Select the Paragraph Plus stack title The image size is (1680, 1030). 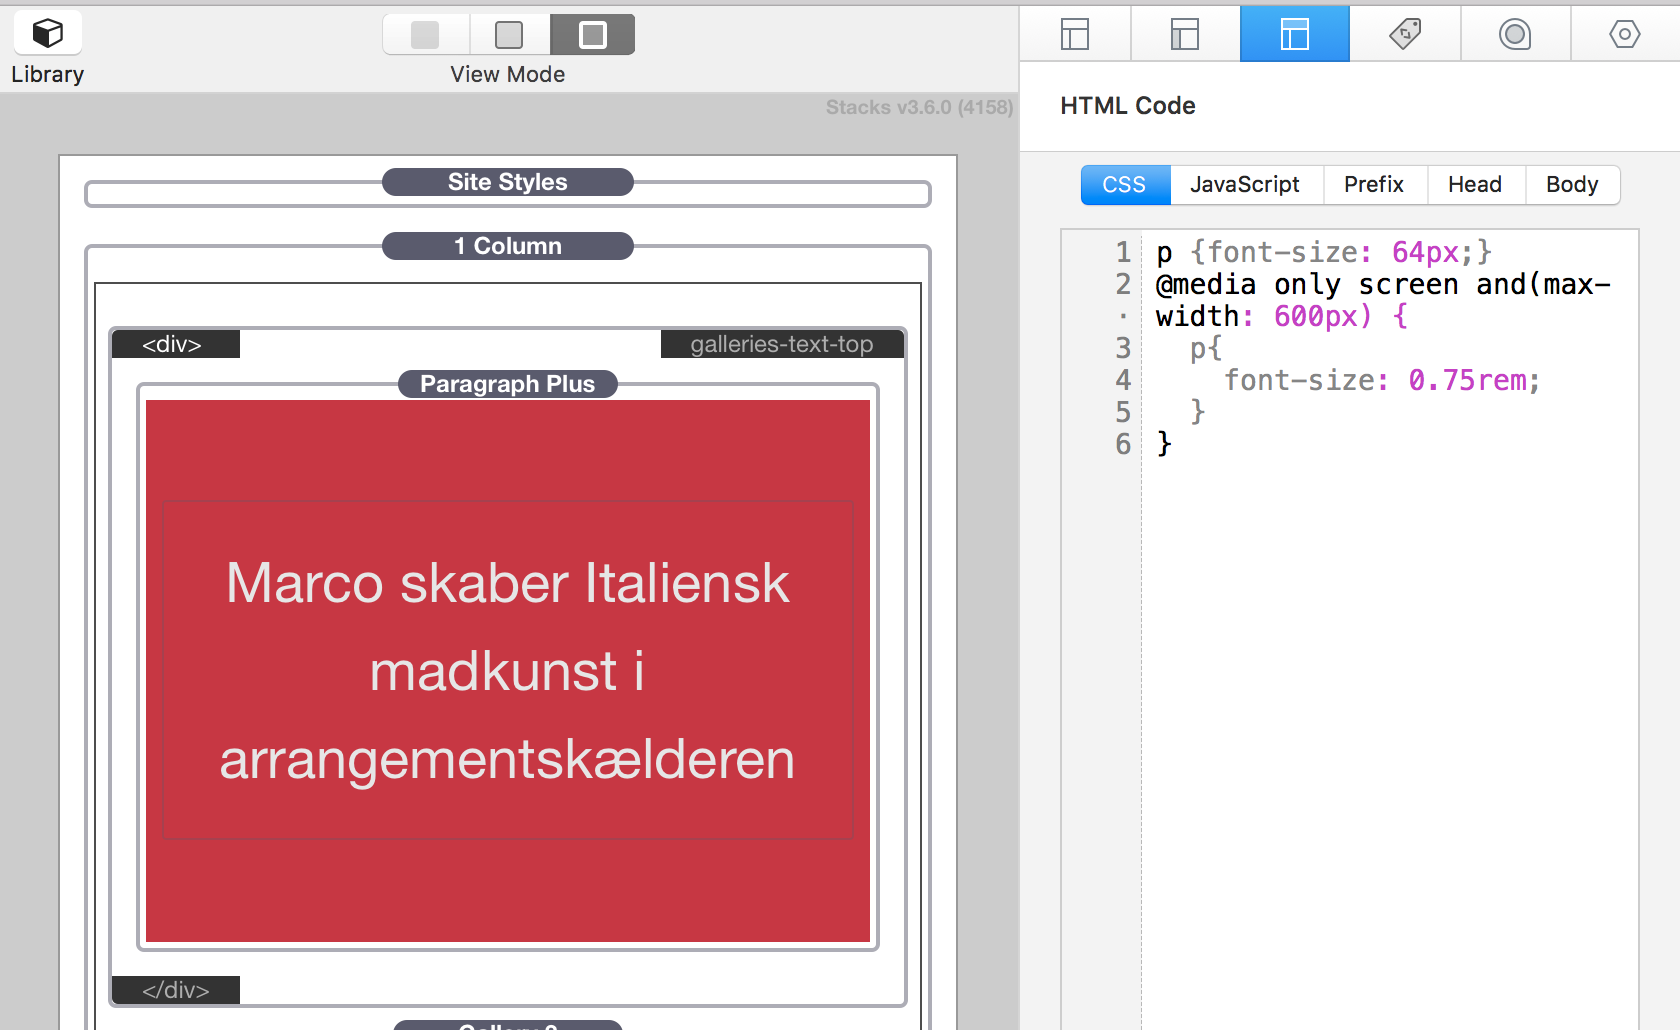point(508,384)
